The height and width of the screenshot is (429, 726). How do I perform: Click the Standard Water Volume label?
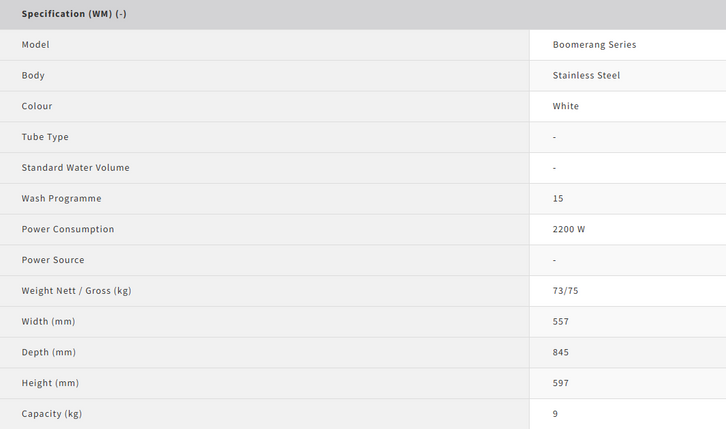(75, 168)
